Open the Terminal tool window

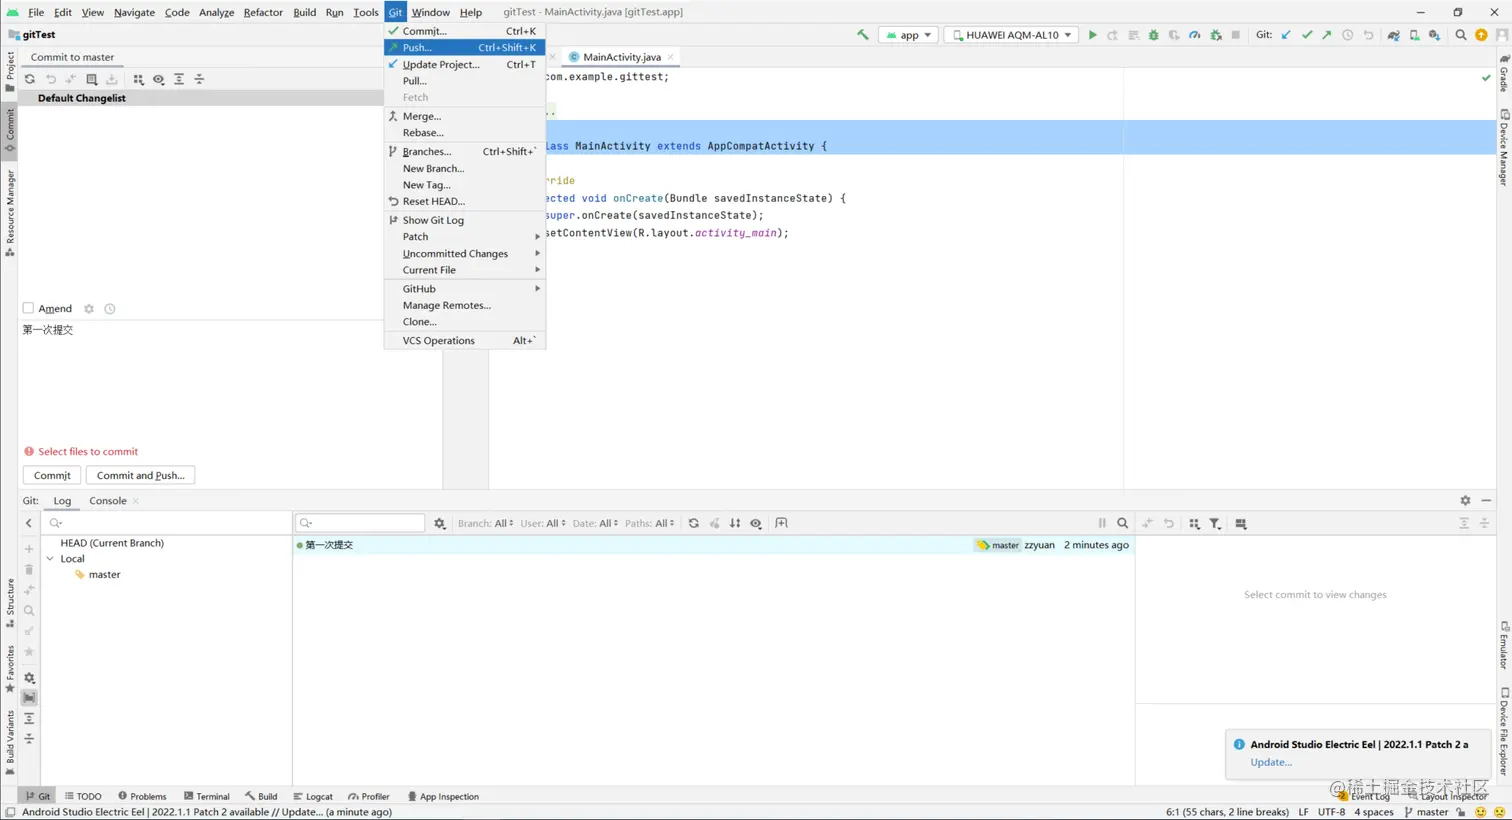coord(206,797)
